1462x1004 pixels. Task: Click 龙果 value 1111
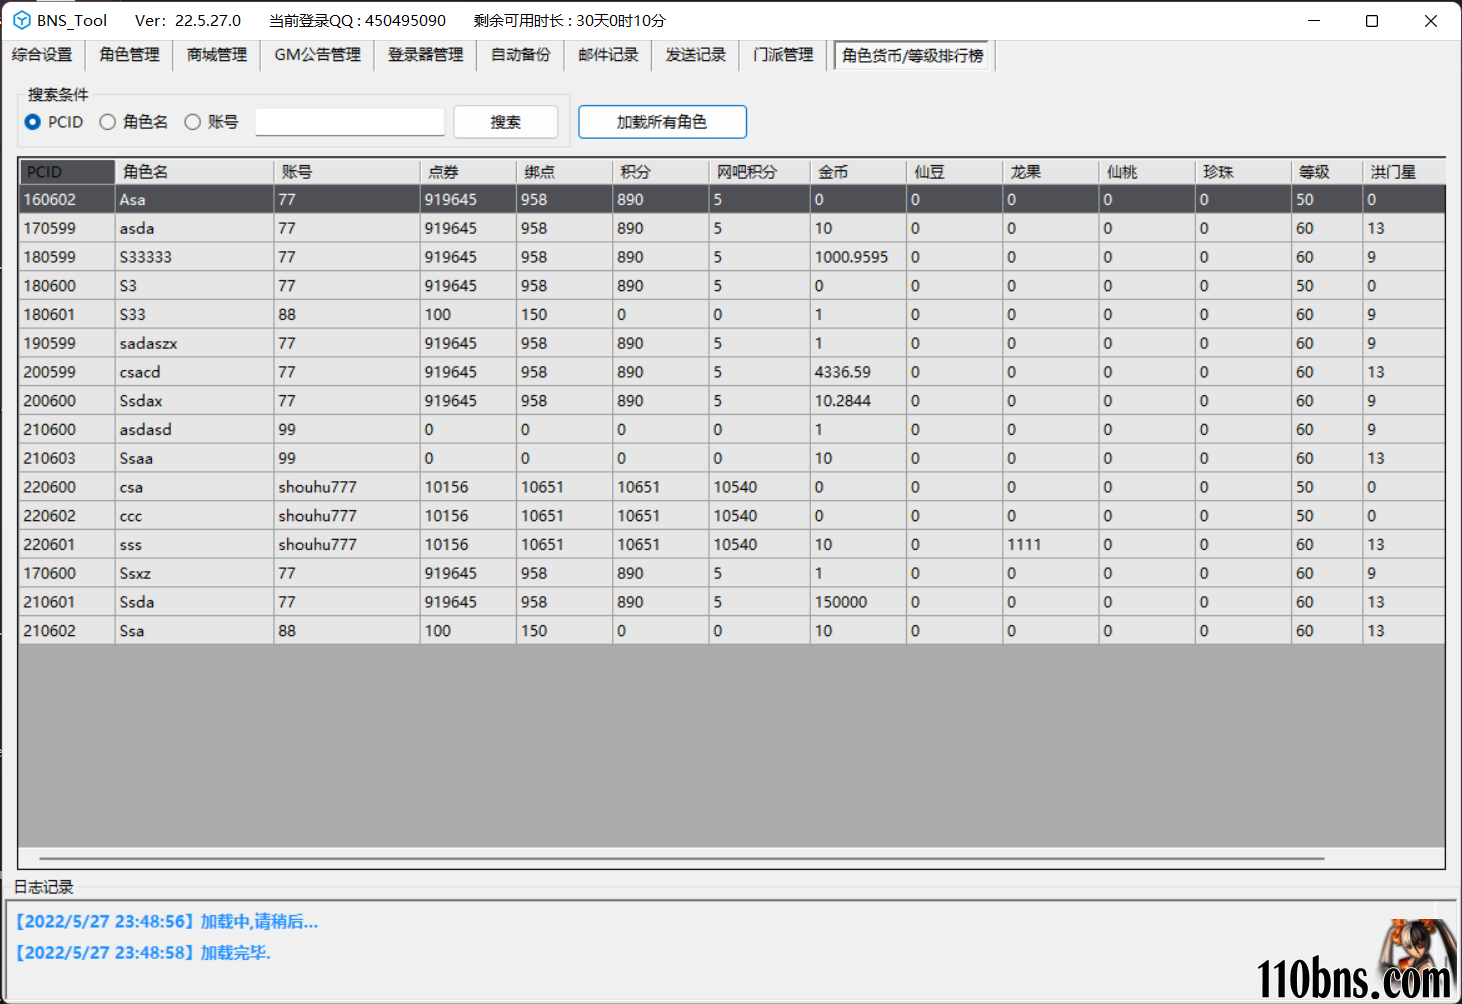click(1051, 545)
